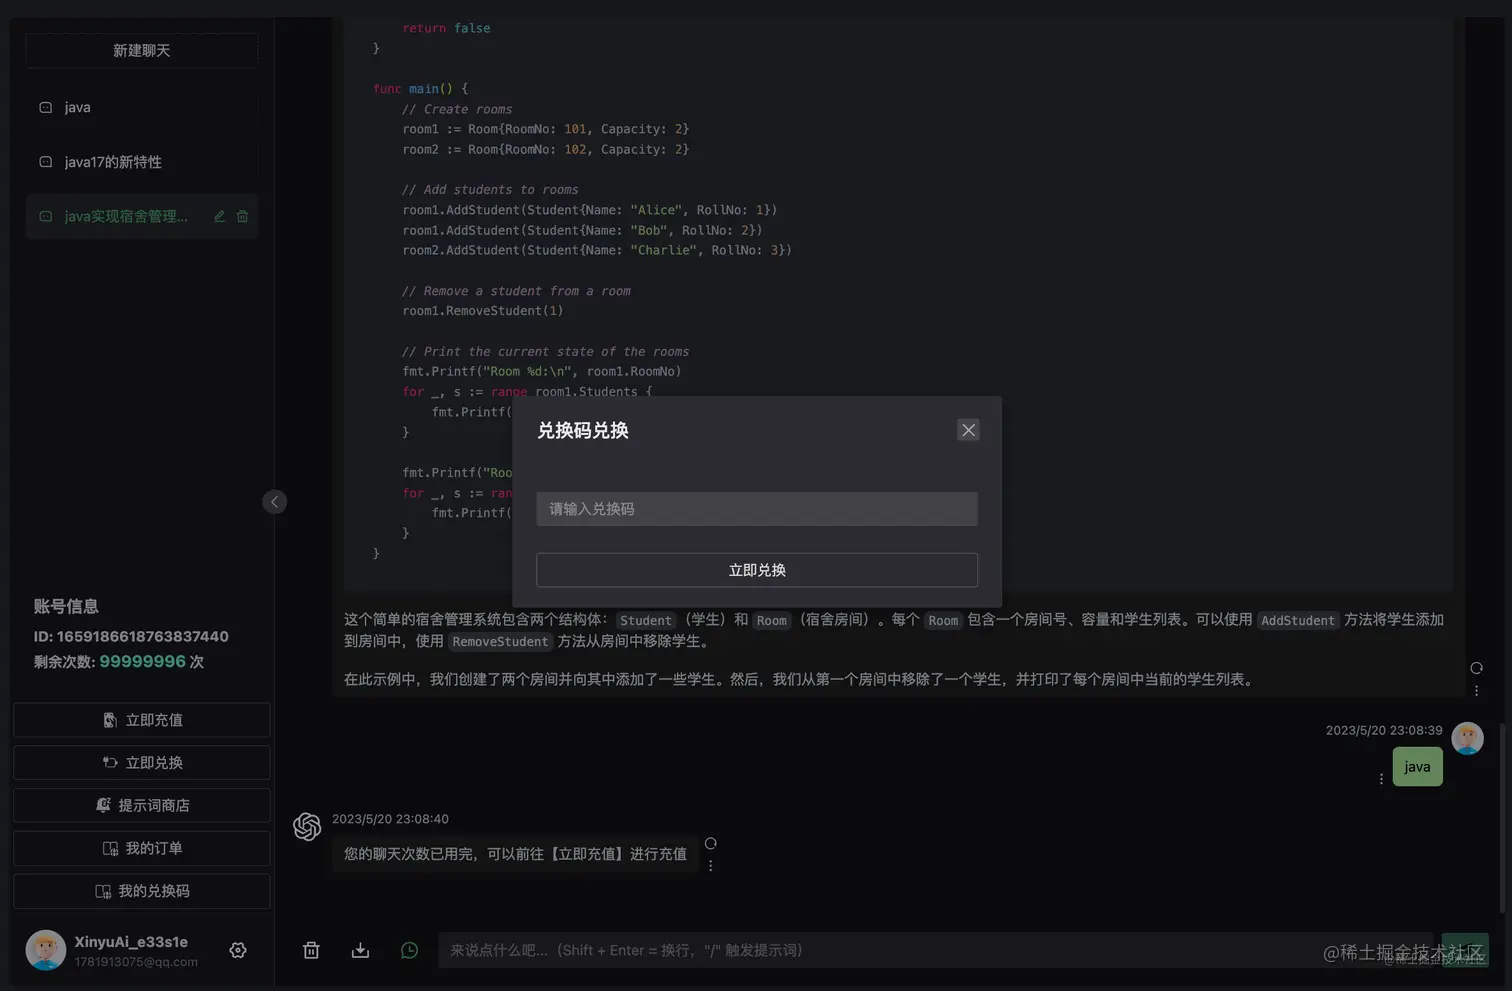Click the 立即兑换 sidebar button

click(141, 763)
